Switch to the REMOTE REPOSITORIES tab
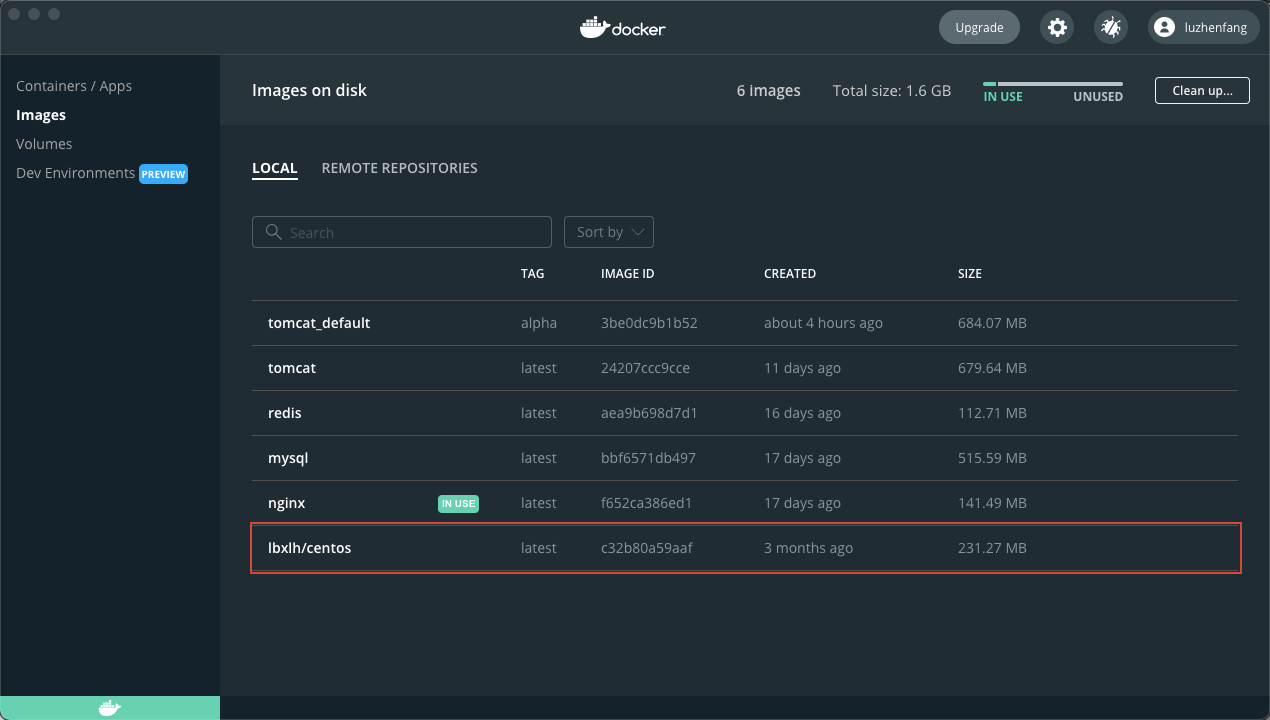Image resolution: width=1270 pixels, height=720 pixels. click(399, 168)
